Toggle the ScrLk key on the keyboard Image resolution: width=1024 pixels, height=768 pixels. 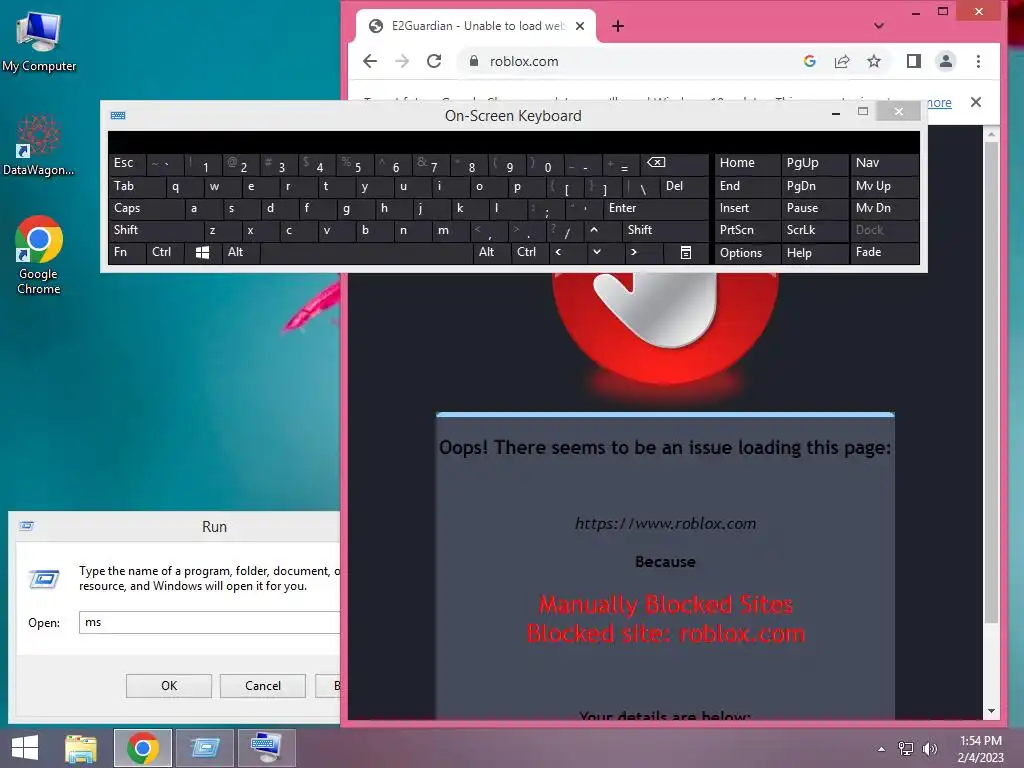click(815, 230)
